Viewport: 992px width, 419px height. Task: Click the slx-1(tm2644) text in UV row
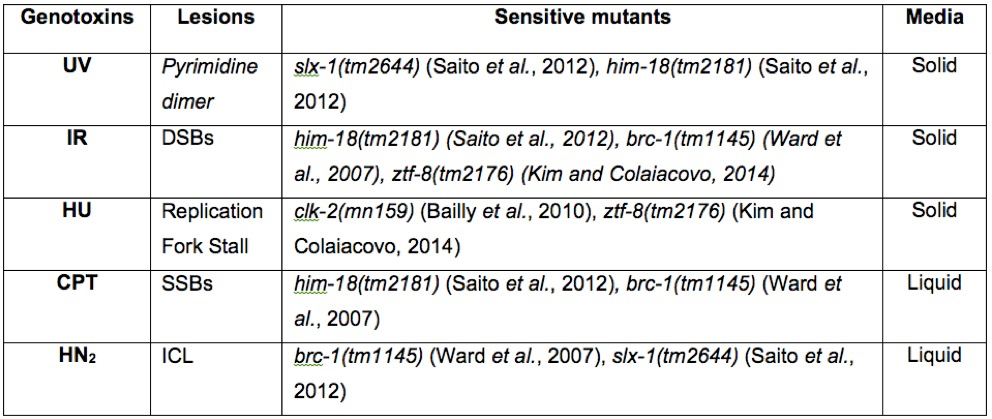click(357, 67)
